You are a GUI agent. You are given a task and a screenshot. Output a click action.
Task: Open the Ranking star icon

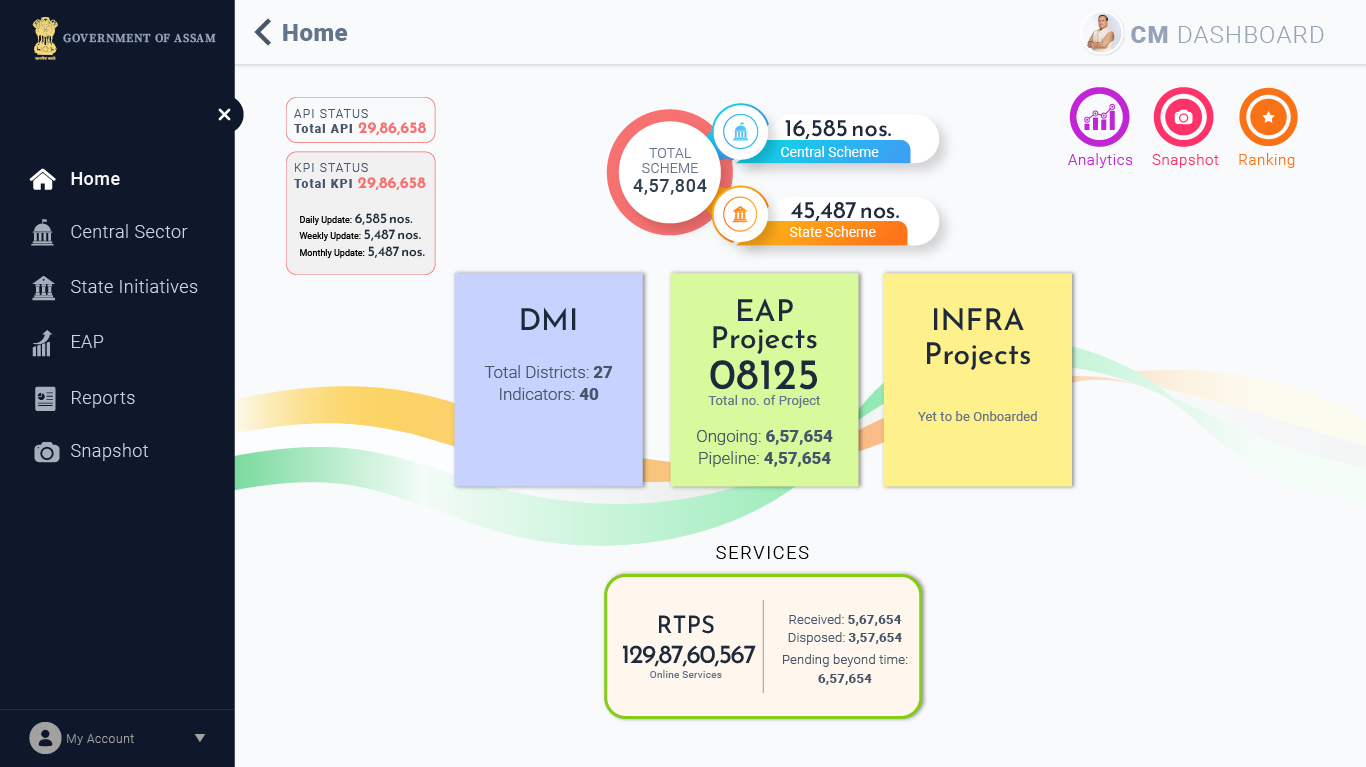click(1267, 118)
